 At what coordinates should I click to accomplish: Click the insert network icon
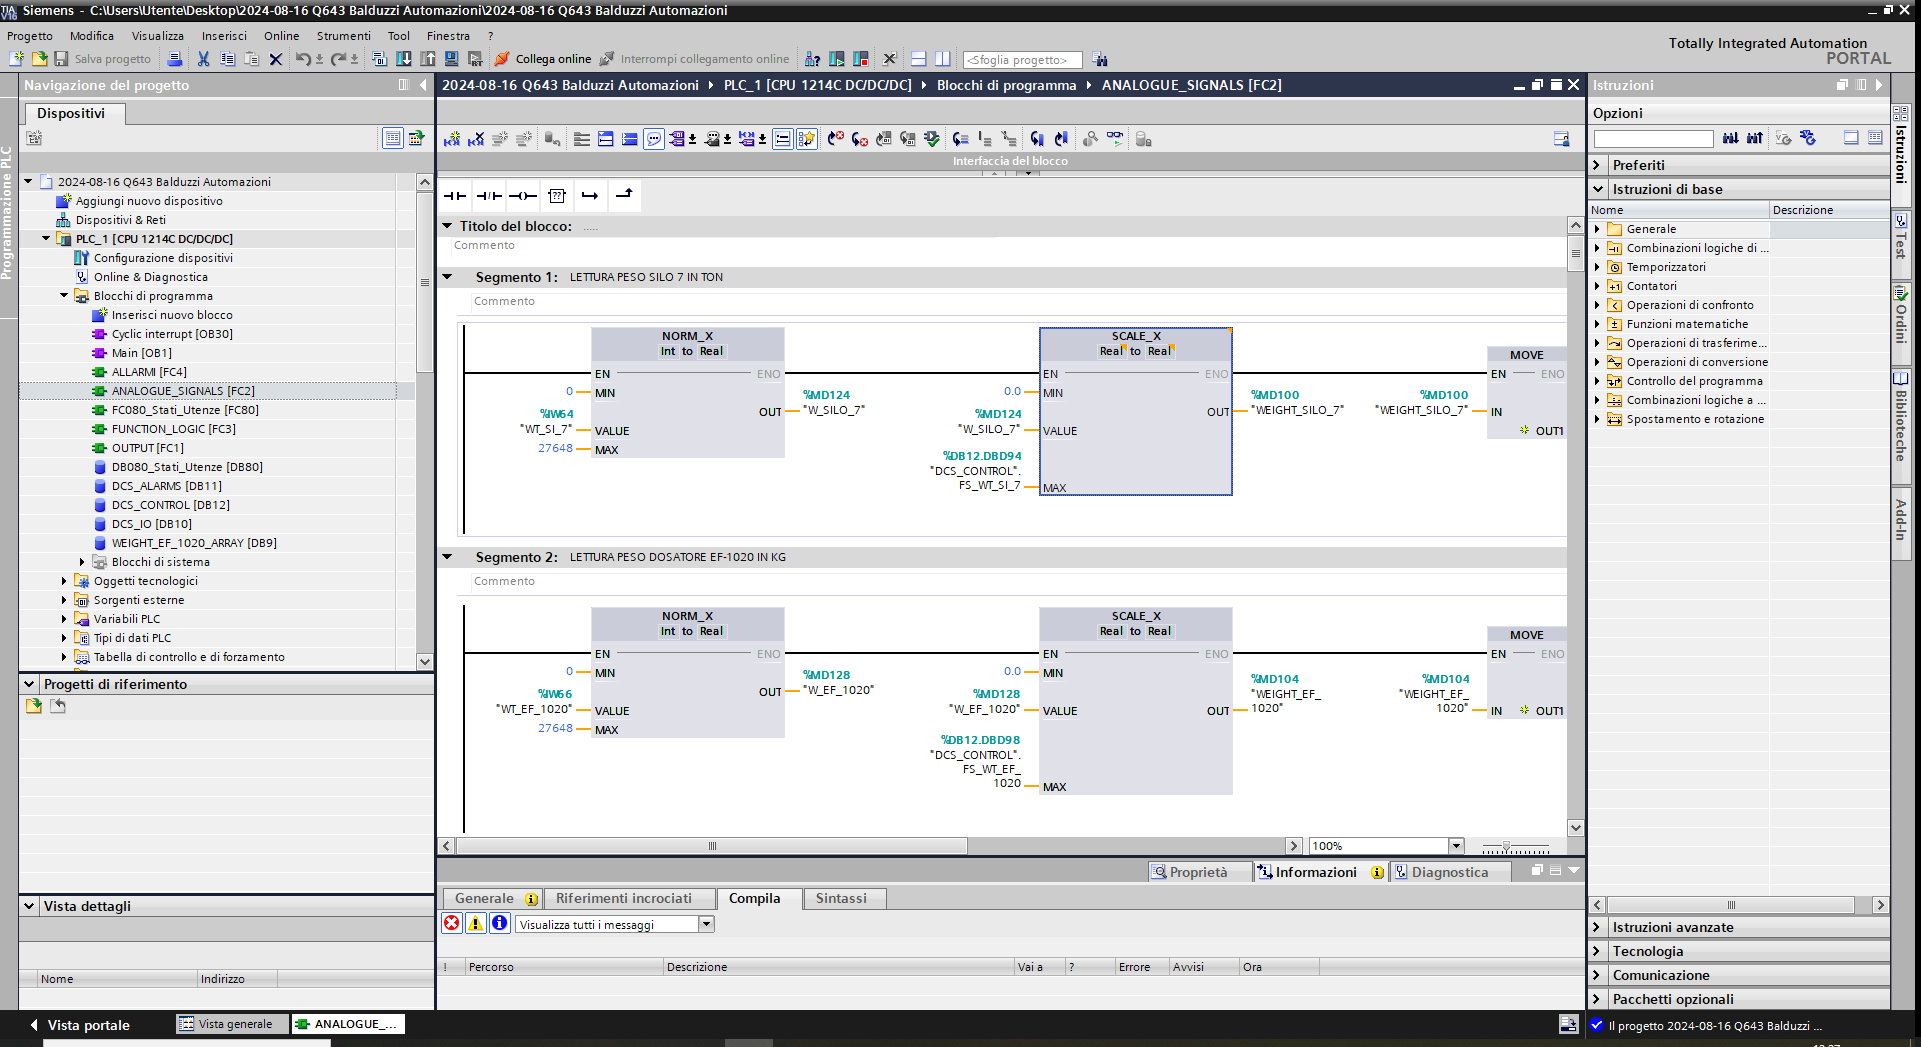[452, 139]
